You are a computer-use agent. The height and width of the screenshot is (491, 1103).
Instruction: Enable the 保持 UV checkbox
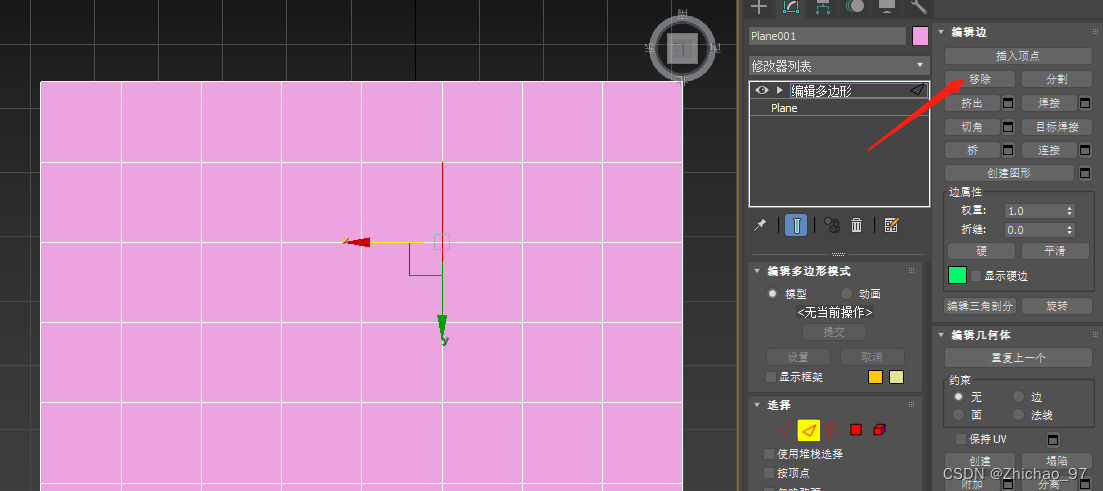coord(961,439)
